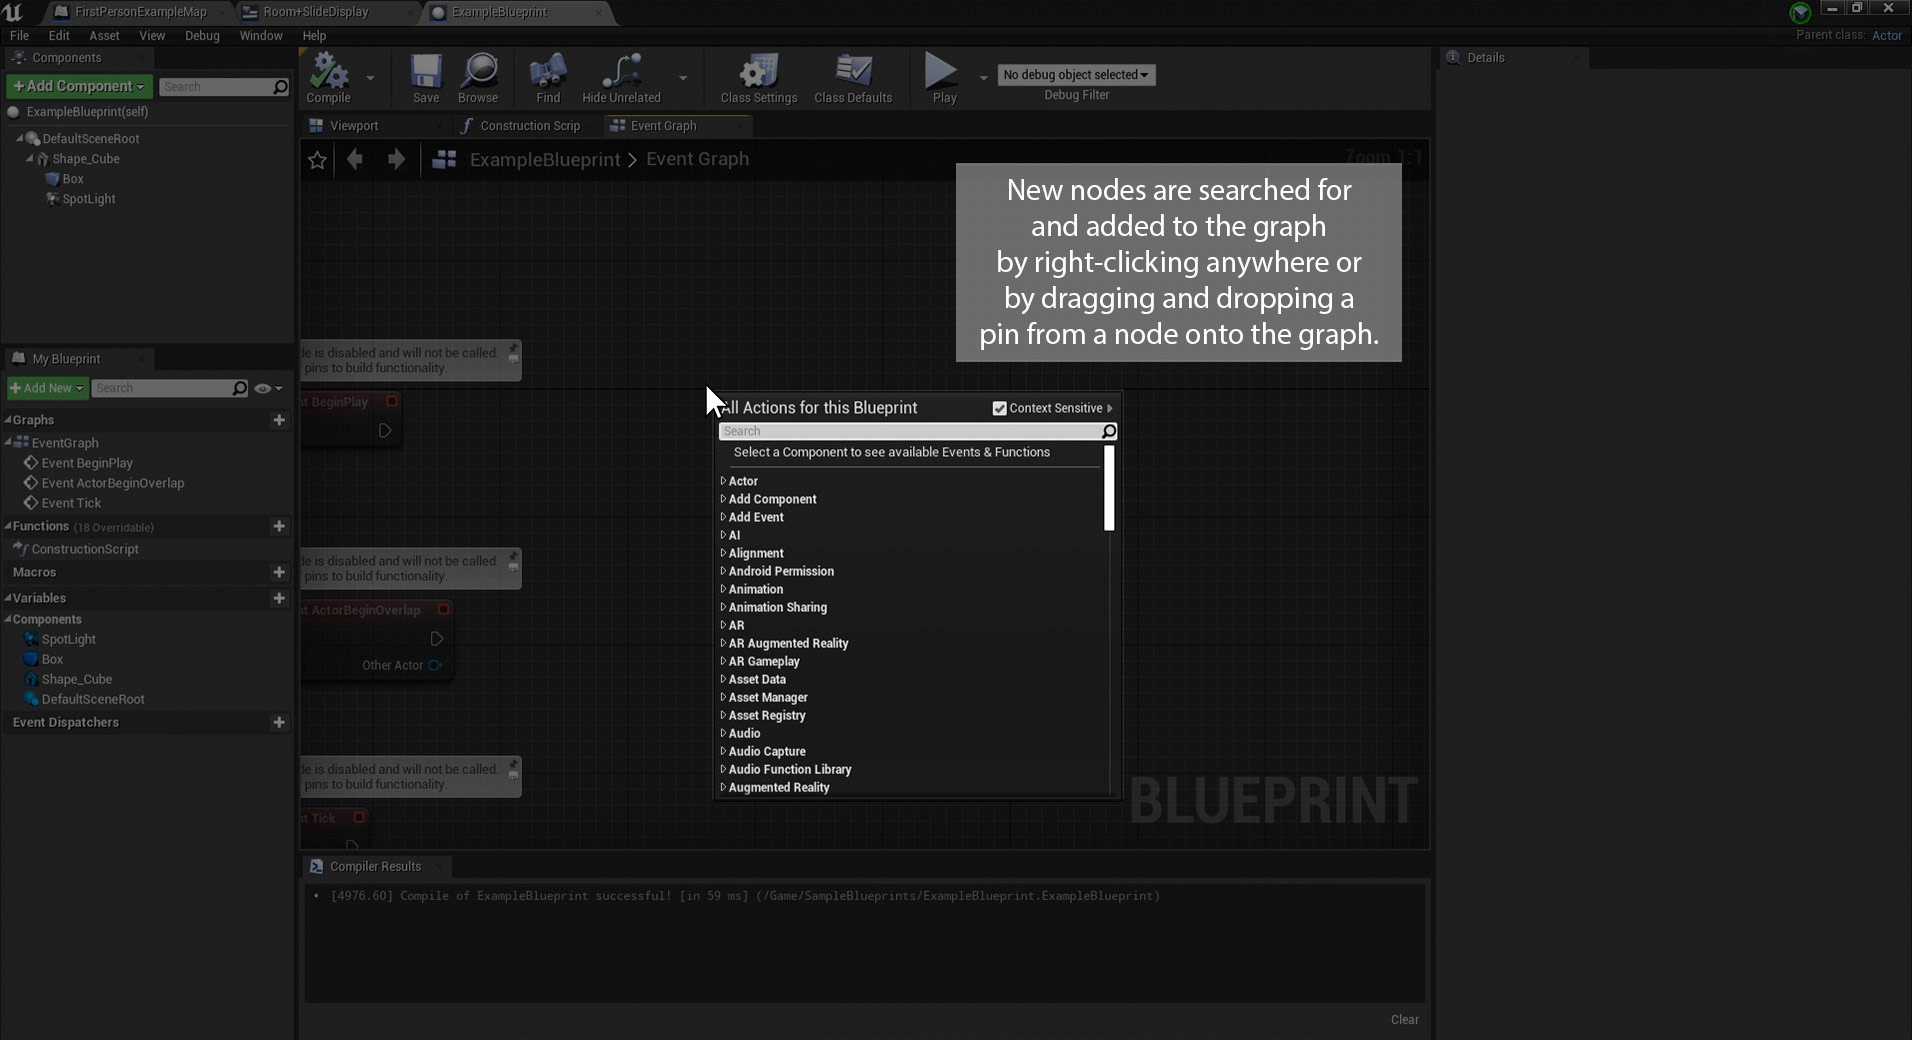Expand Context Sensitive options arrow
Viewport: 1912px width, 1040px height.
1110,408
